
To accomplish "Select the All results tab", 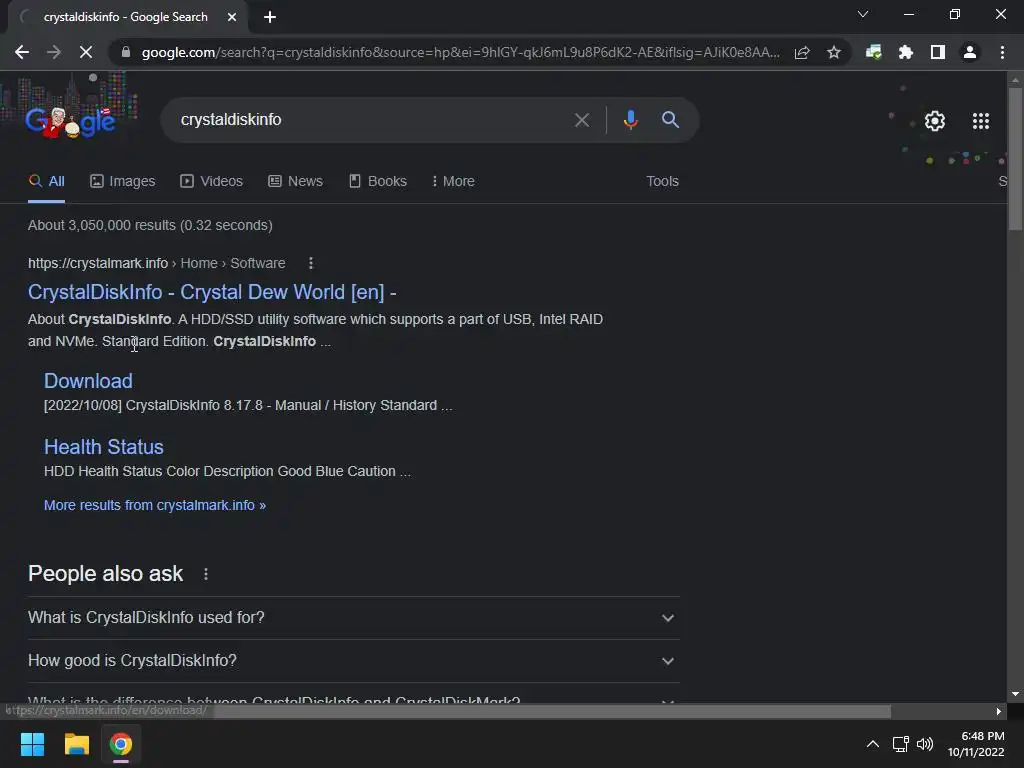I will pos(46,182).
